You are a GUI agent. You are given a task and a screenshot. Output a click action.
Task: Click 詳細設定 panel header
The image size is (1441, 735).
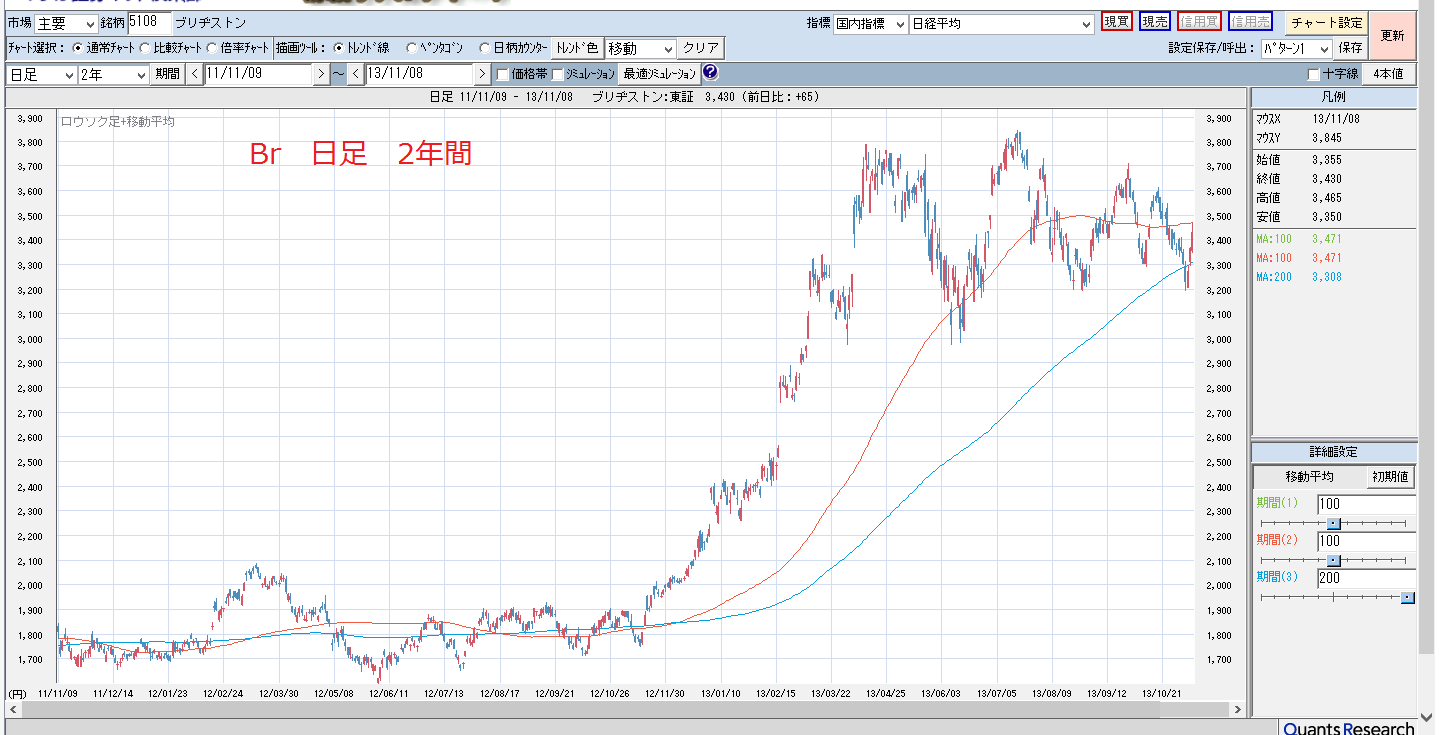(1334, 452)
